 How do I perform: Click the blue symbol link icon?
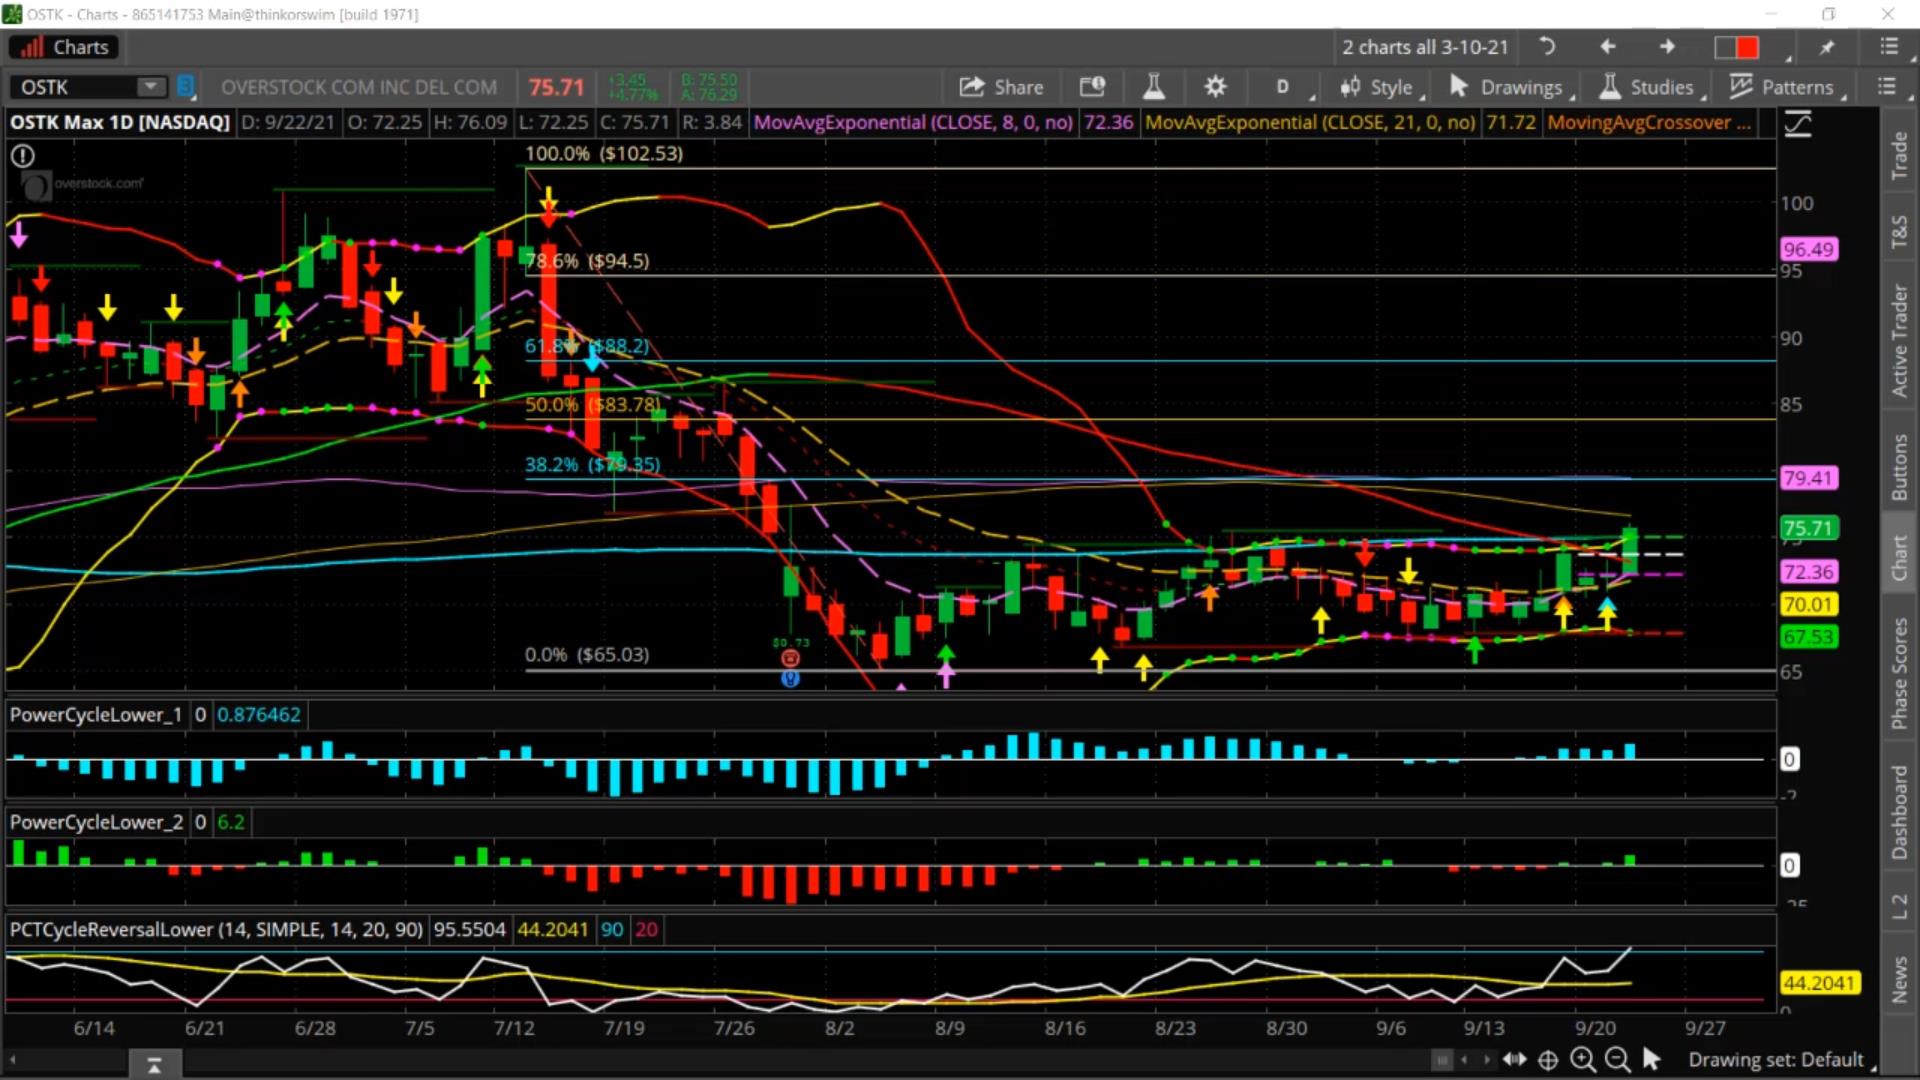click(185, 87)
